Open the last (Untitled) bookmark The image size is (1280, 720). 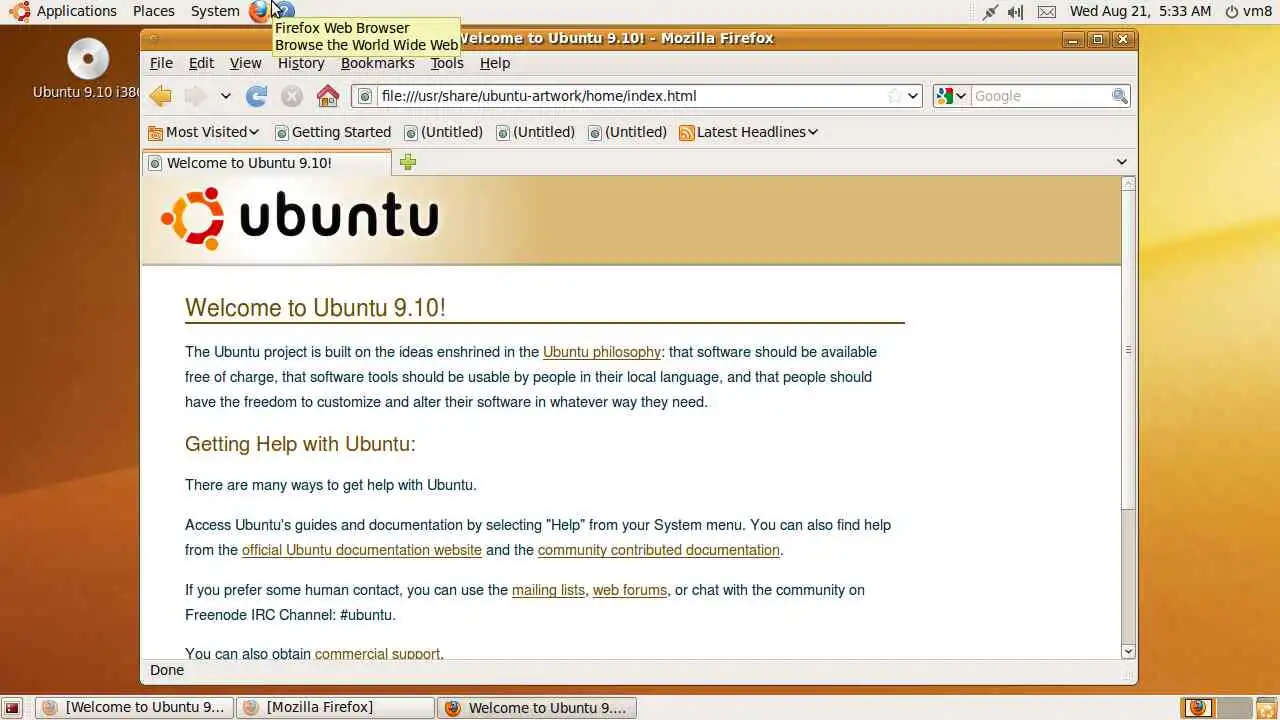tap(627, 132)
